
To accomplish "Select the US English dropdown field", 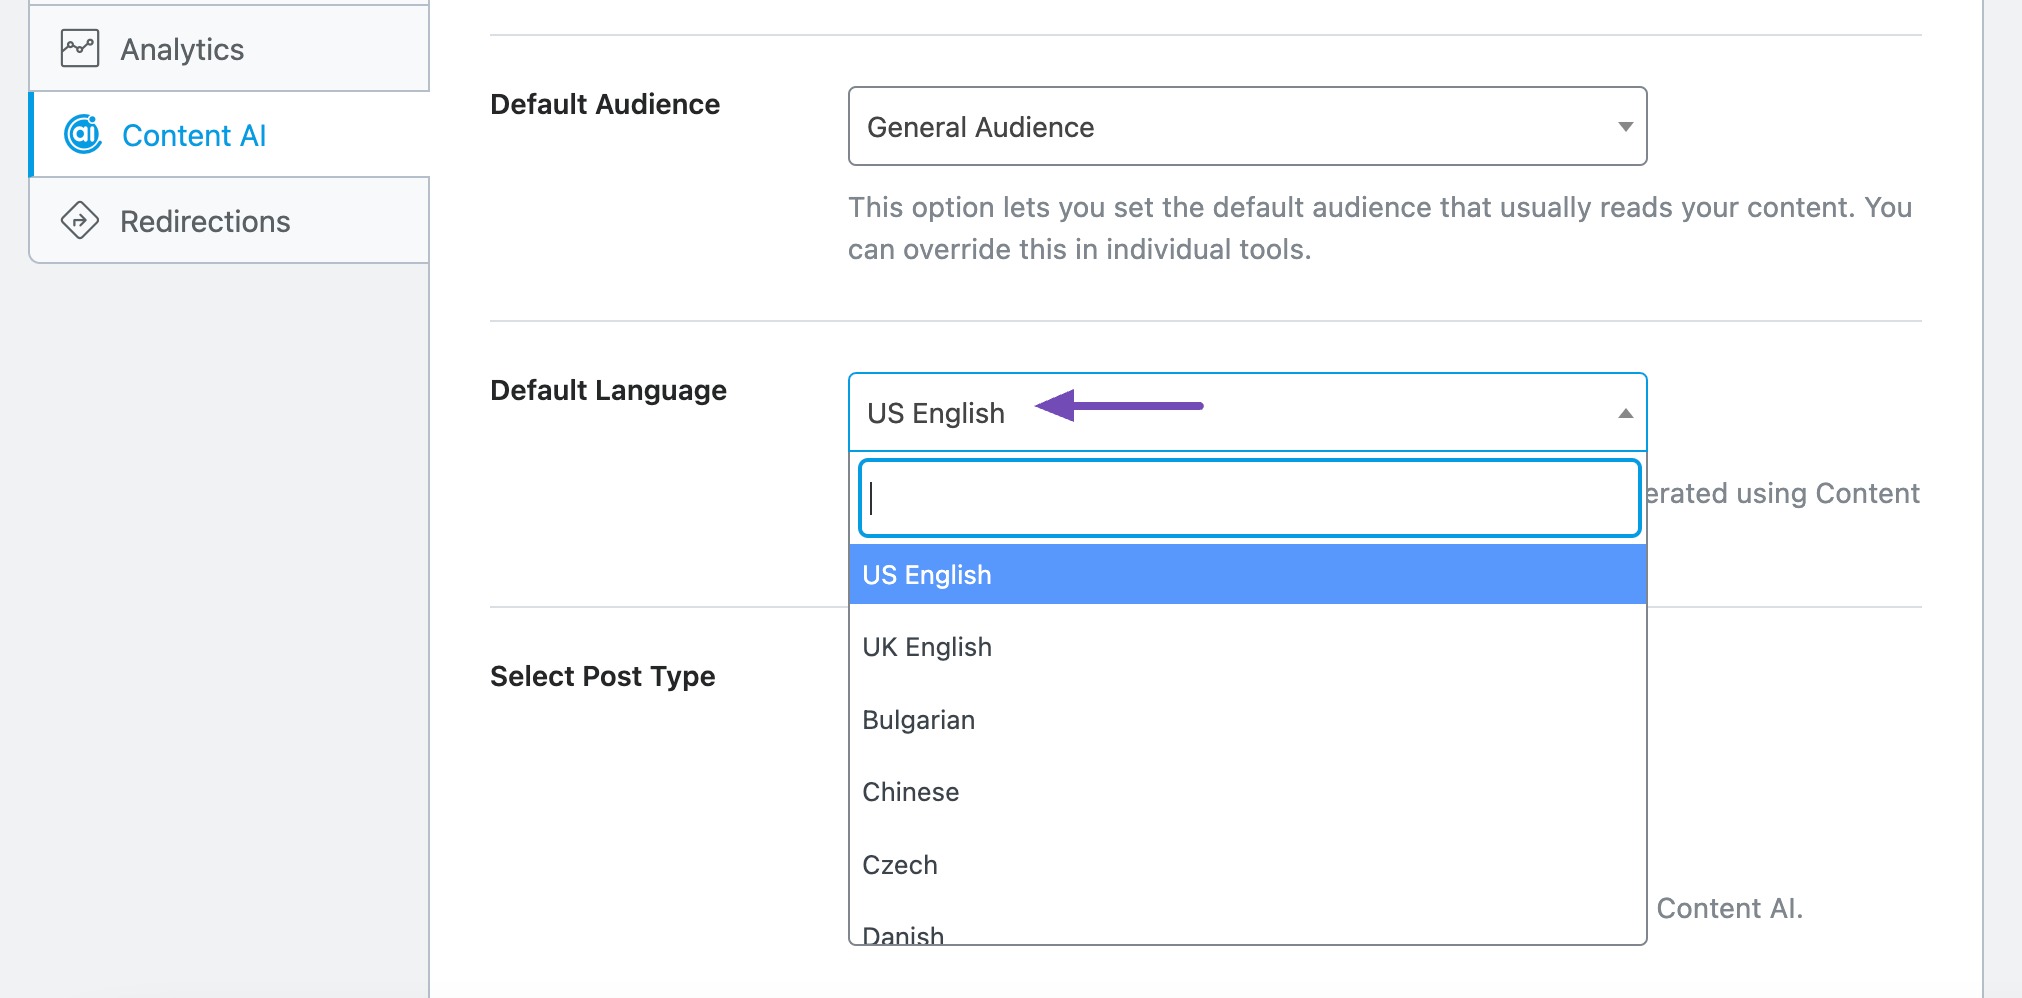I will click(936, 411).
